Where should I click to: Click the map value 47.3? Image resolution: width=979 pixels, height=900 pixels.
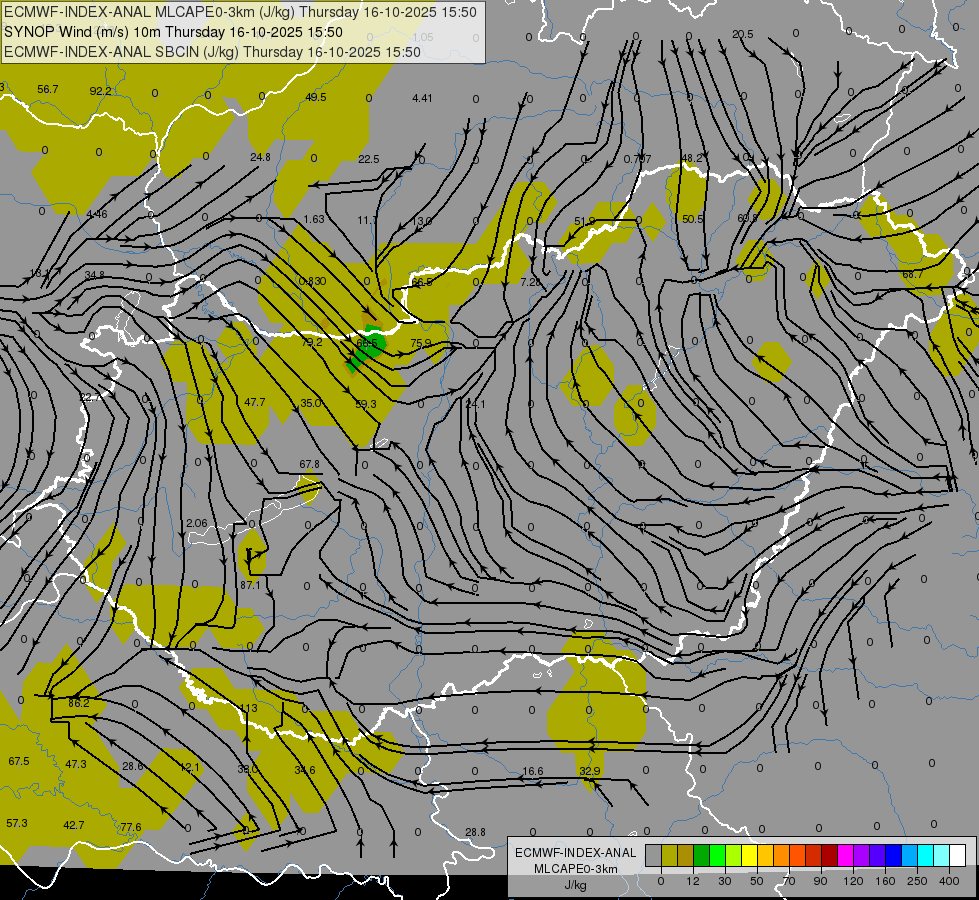(76, 764)
